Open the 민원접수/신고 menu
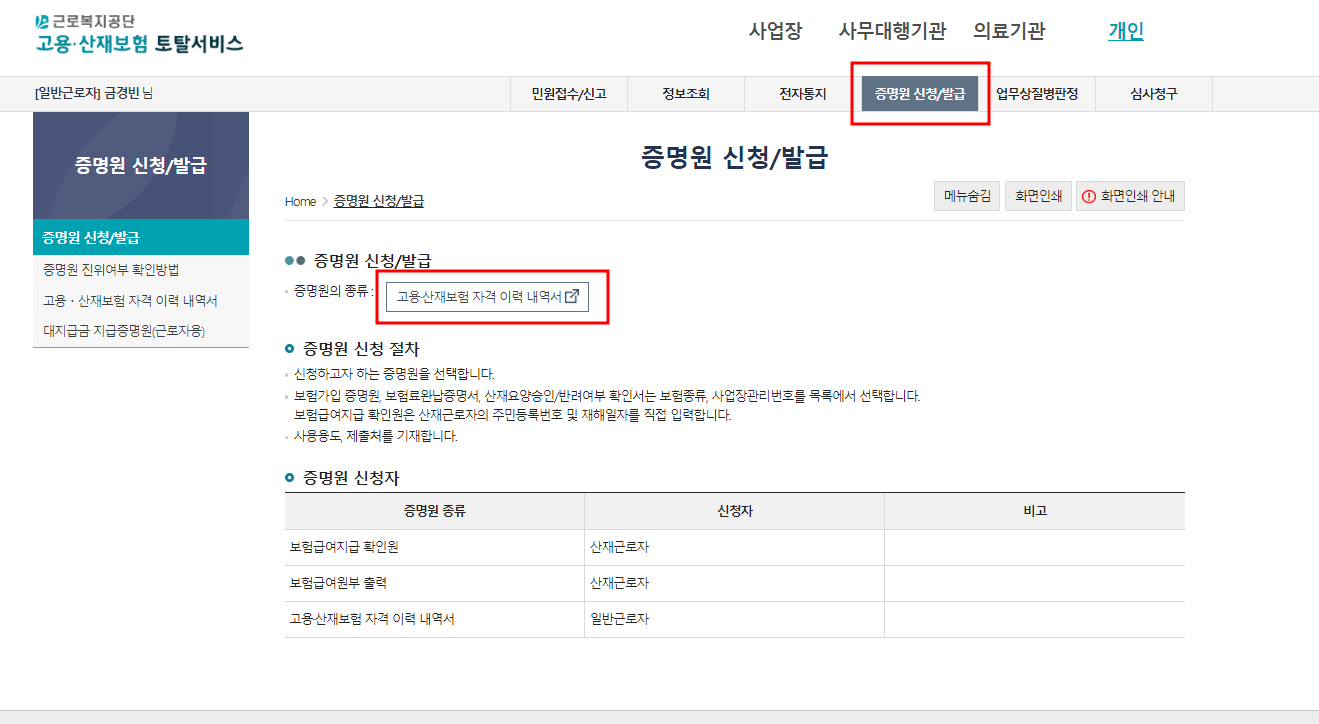 coord(569,92)
